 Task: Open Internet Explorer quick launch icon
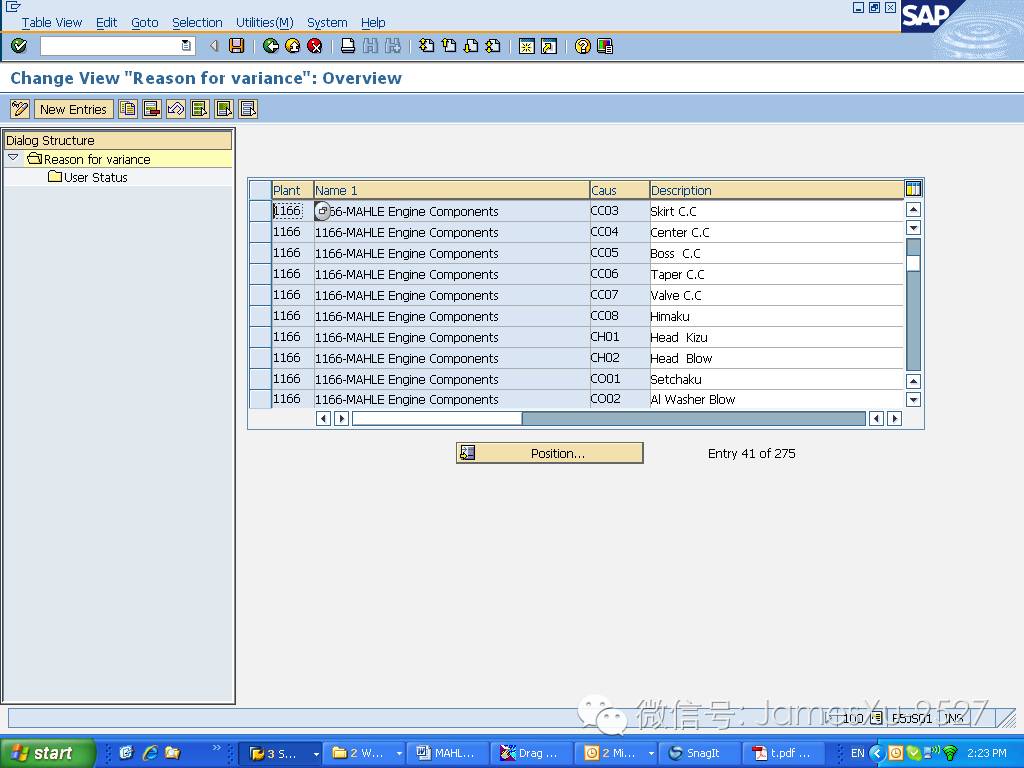[x=150, y=753]
